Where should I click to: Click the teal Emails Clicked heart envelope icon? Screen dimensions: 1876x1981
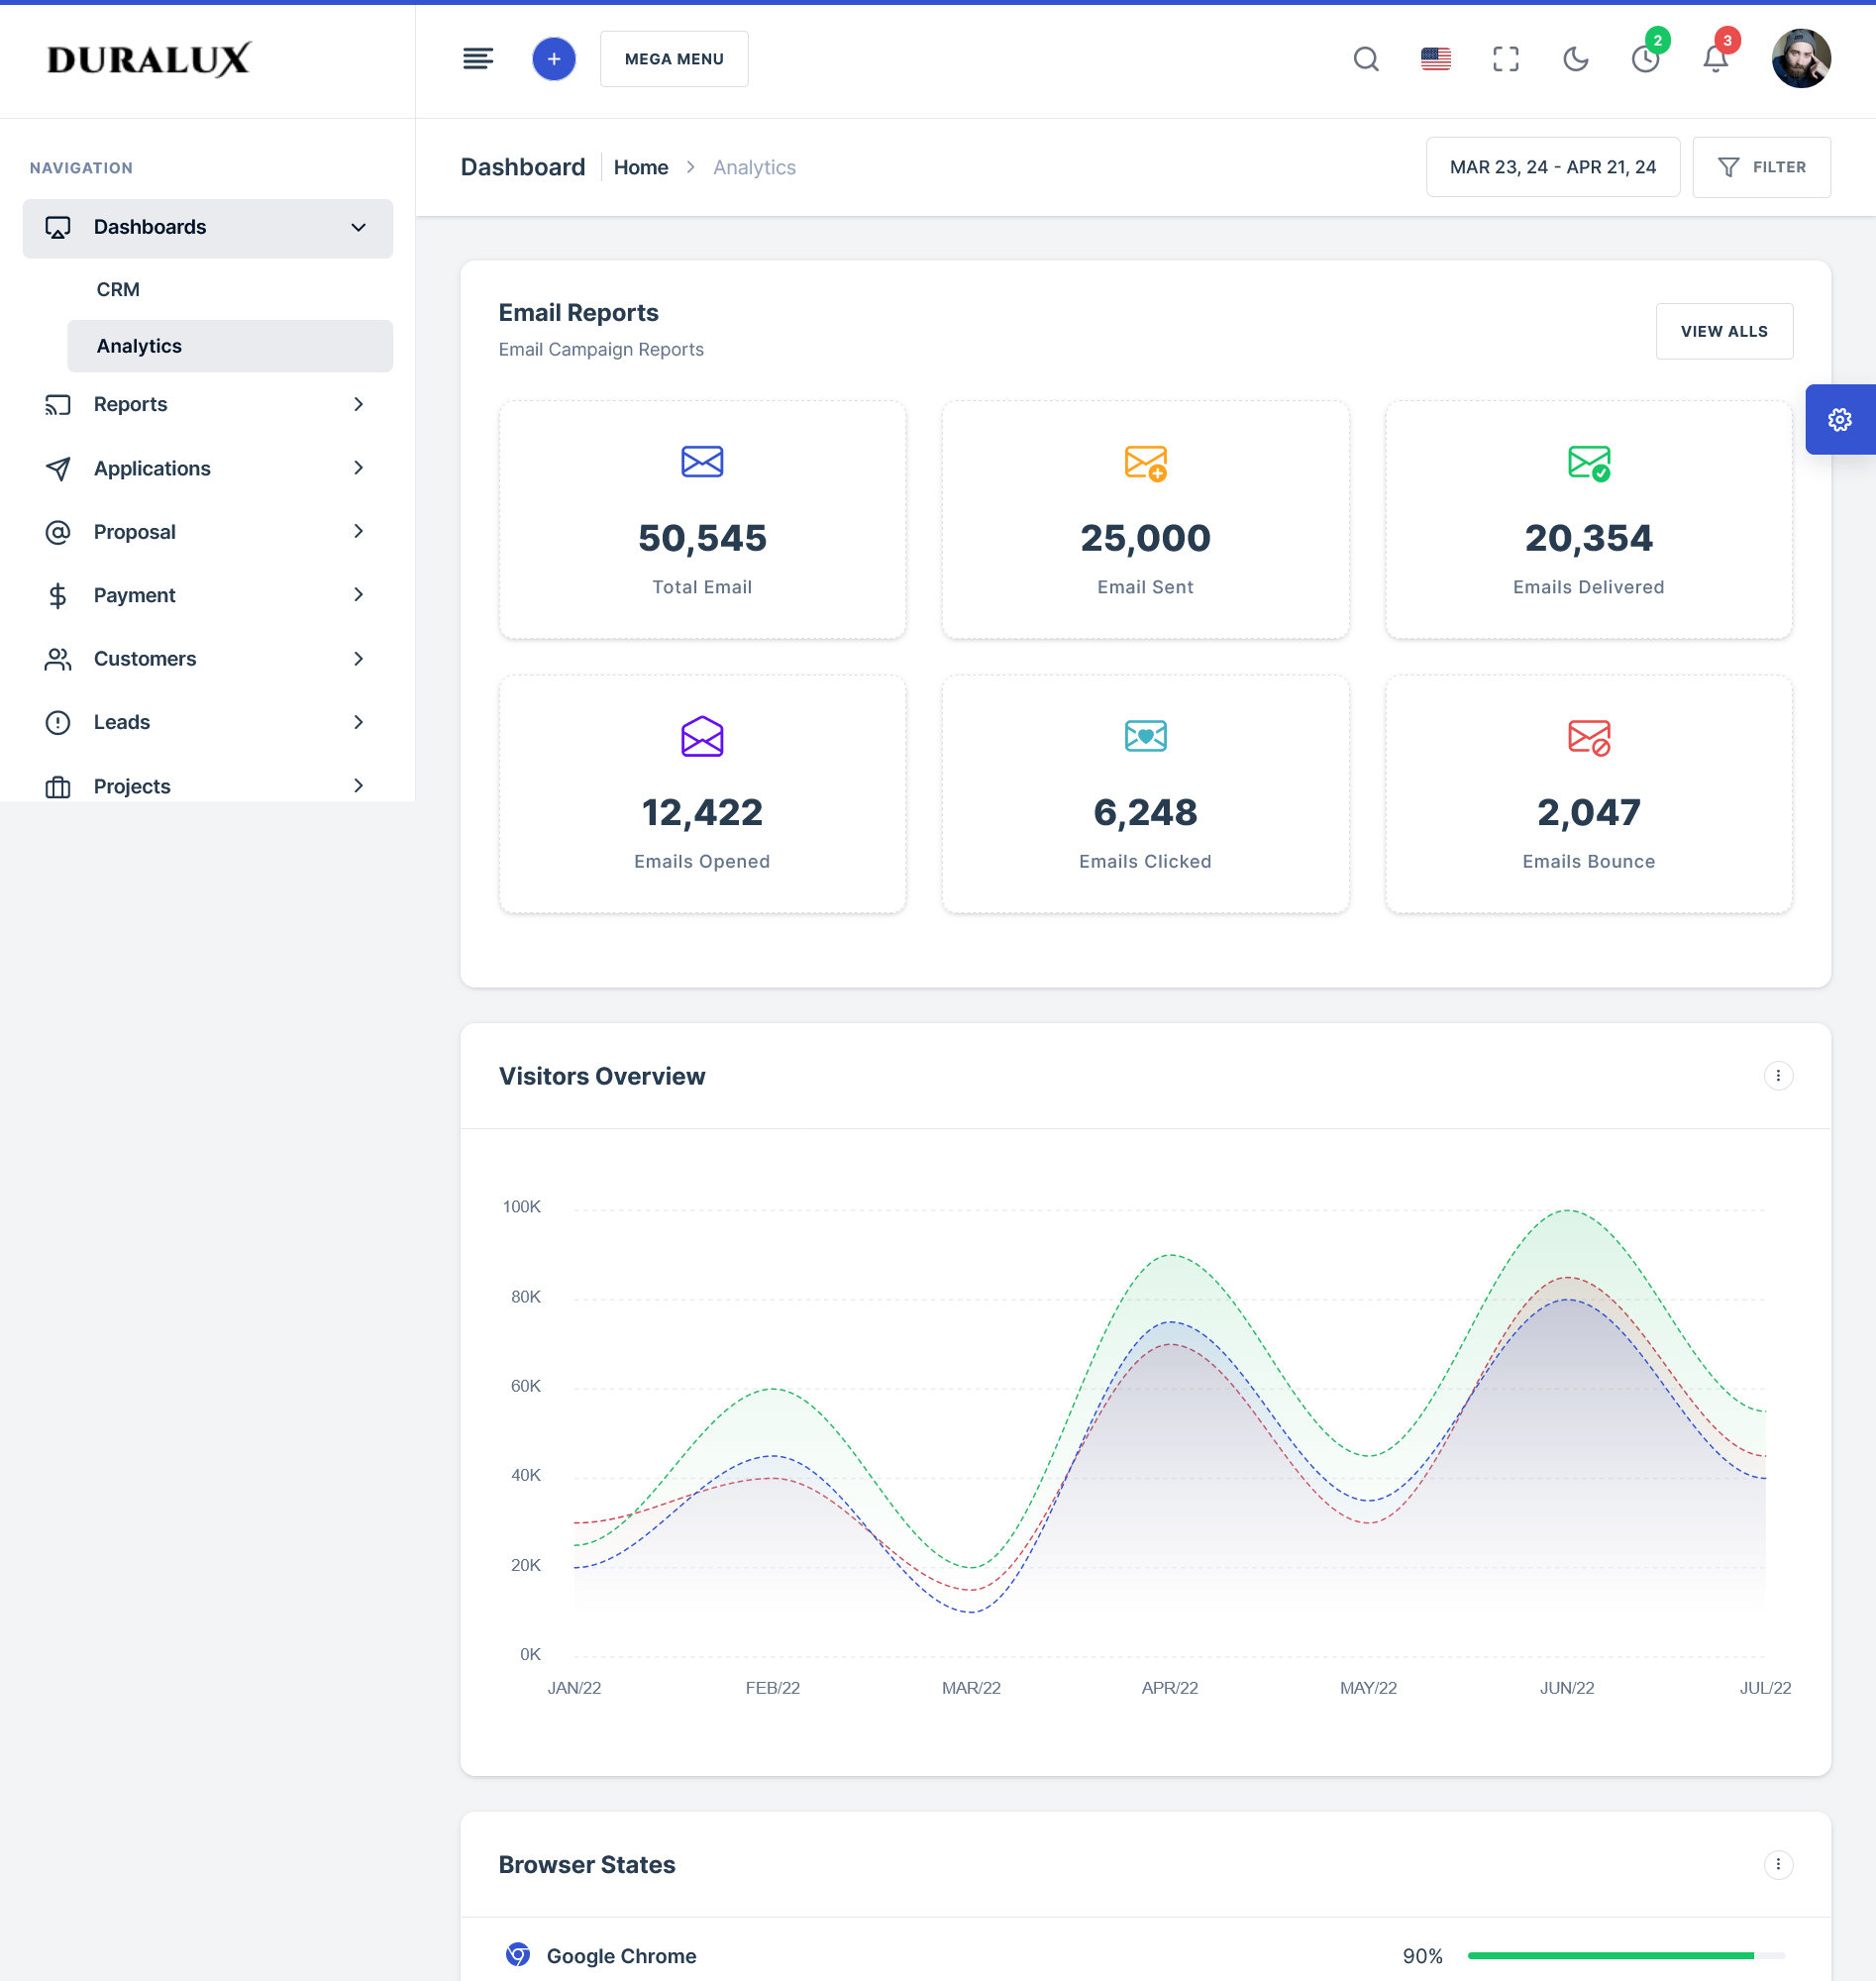(x=1146, y=736)
